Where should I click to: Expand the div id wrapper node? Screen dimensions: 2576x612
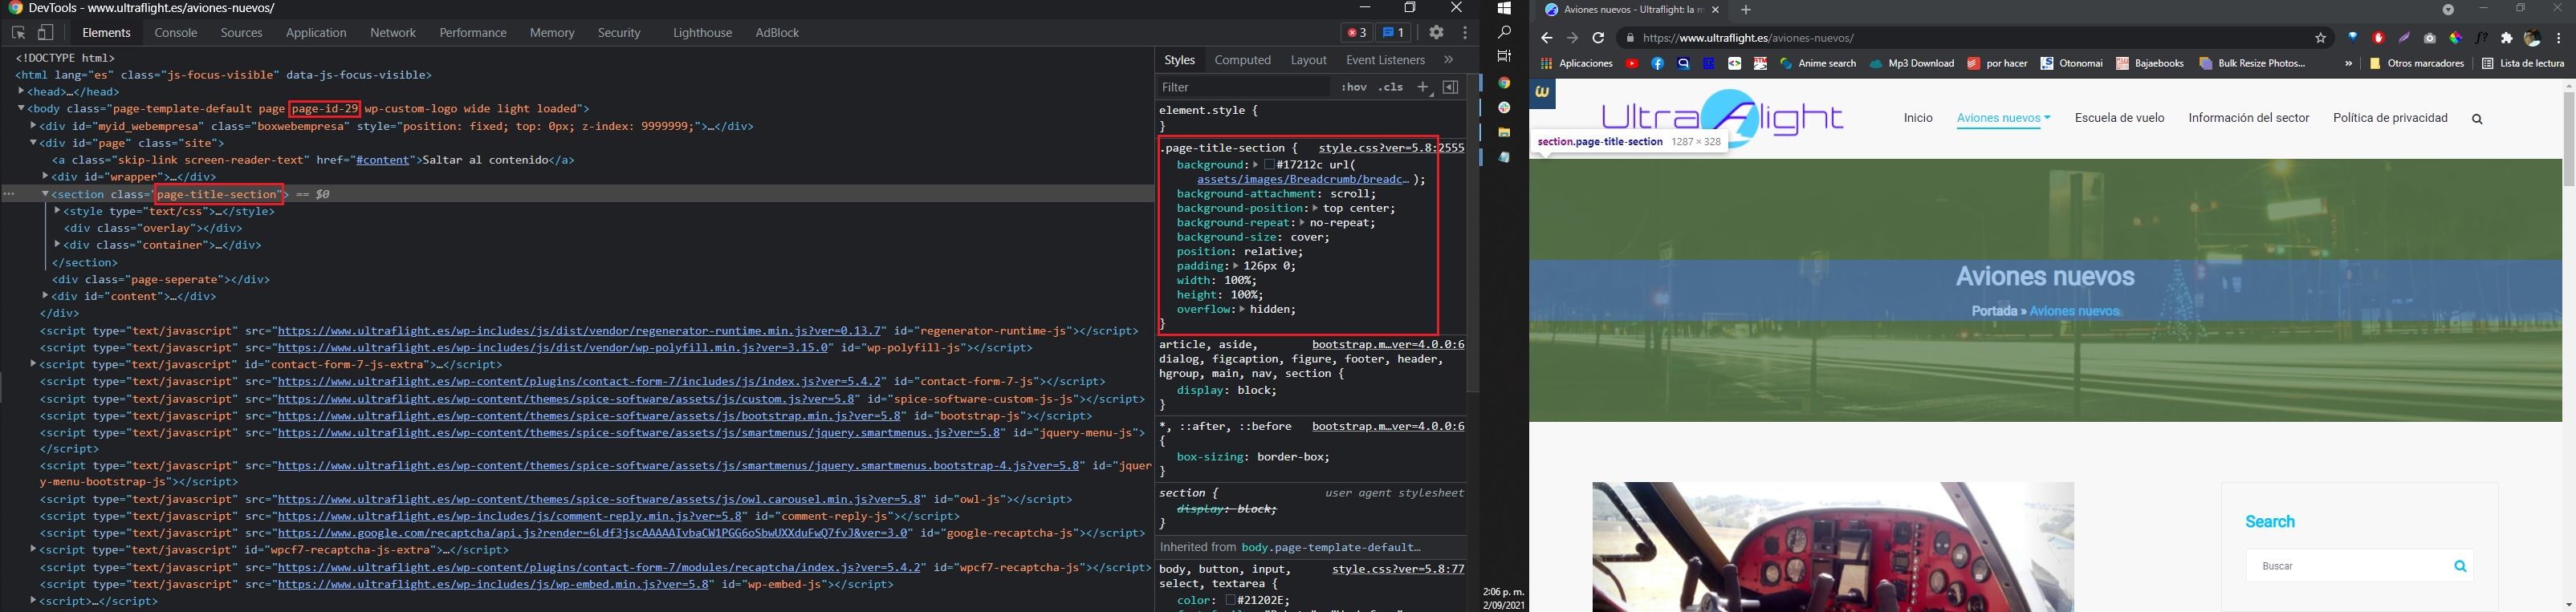click(46, 177)
